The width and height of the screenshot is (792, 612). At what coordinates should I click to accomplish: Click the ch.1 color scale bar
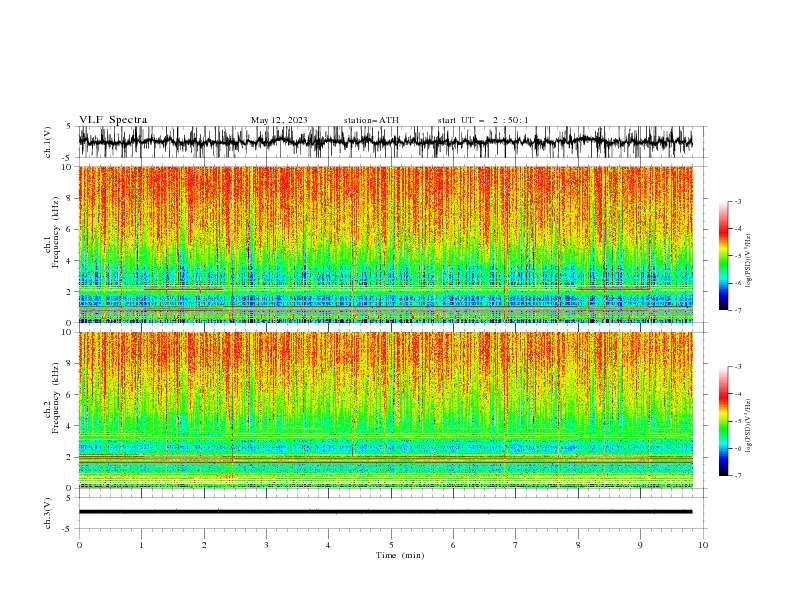coord(724,256)
